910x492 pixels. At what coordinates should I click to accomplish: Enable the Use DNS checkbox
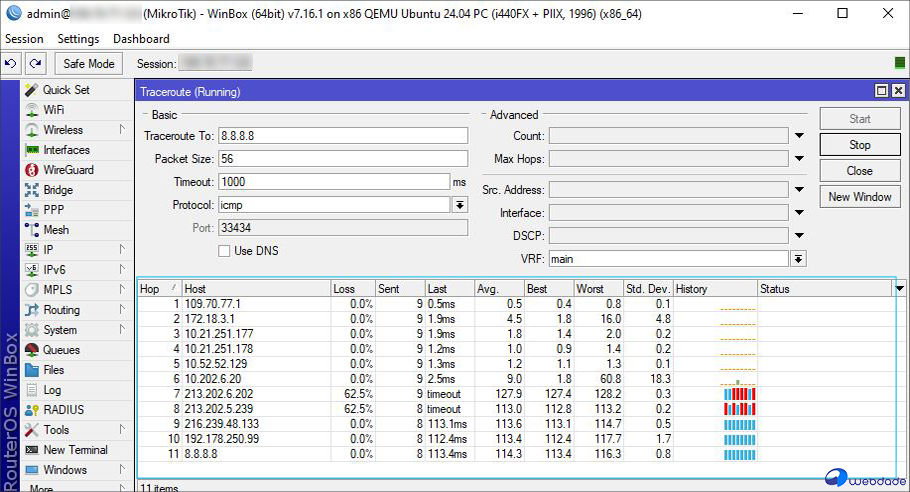pos(225,250)
